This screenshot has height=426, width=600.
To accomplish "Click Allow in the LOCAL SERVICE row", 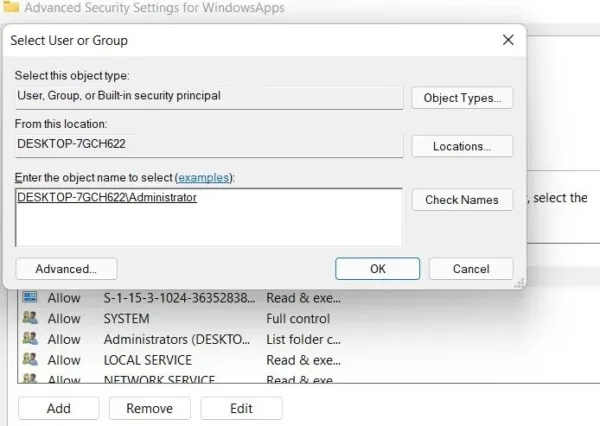I will point(64,360).
